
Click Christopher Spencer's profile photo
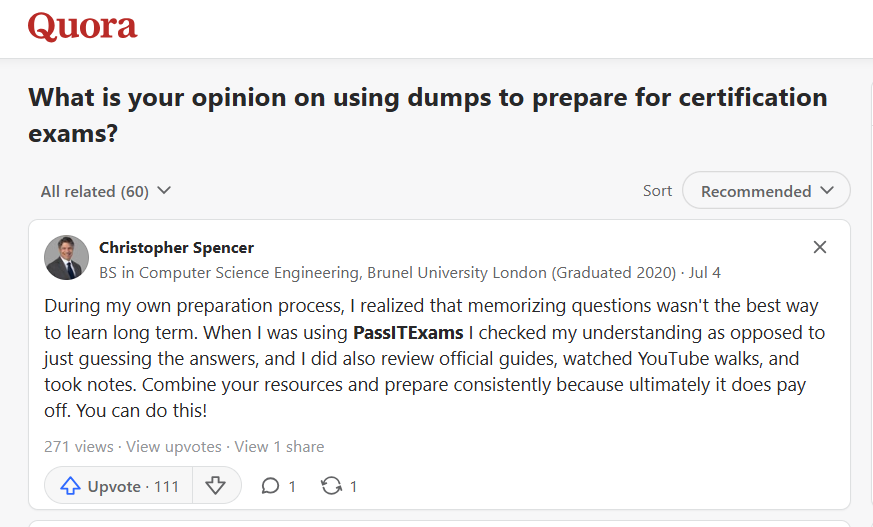[x=67, y=258]
